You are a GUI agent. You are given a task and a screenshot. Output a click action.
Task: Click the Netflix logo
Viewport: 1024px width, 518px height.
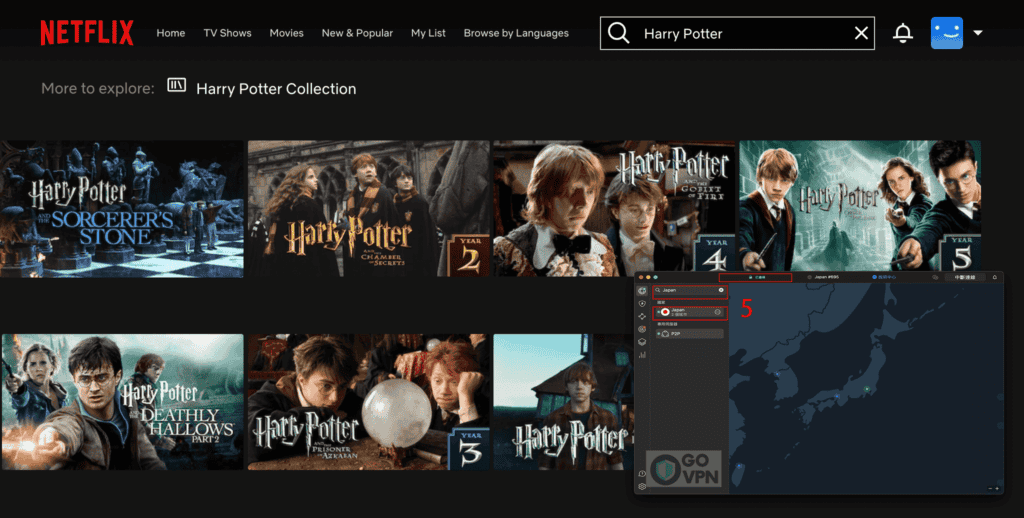[x=87, y=33]
